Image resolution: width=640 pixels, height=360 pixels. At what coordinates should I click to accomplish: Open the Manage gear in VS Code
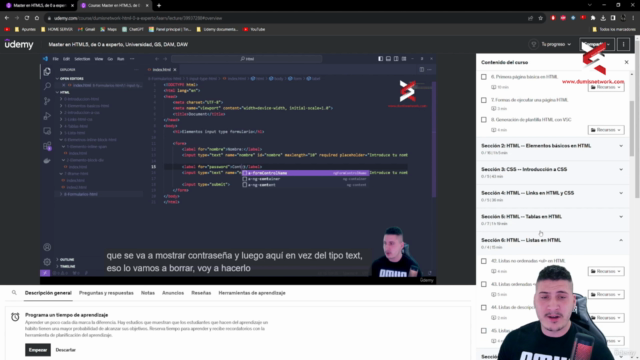(x=47, y=262)
